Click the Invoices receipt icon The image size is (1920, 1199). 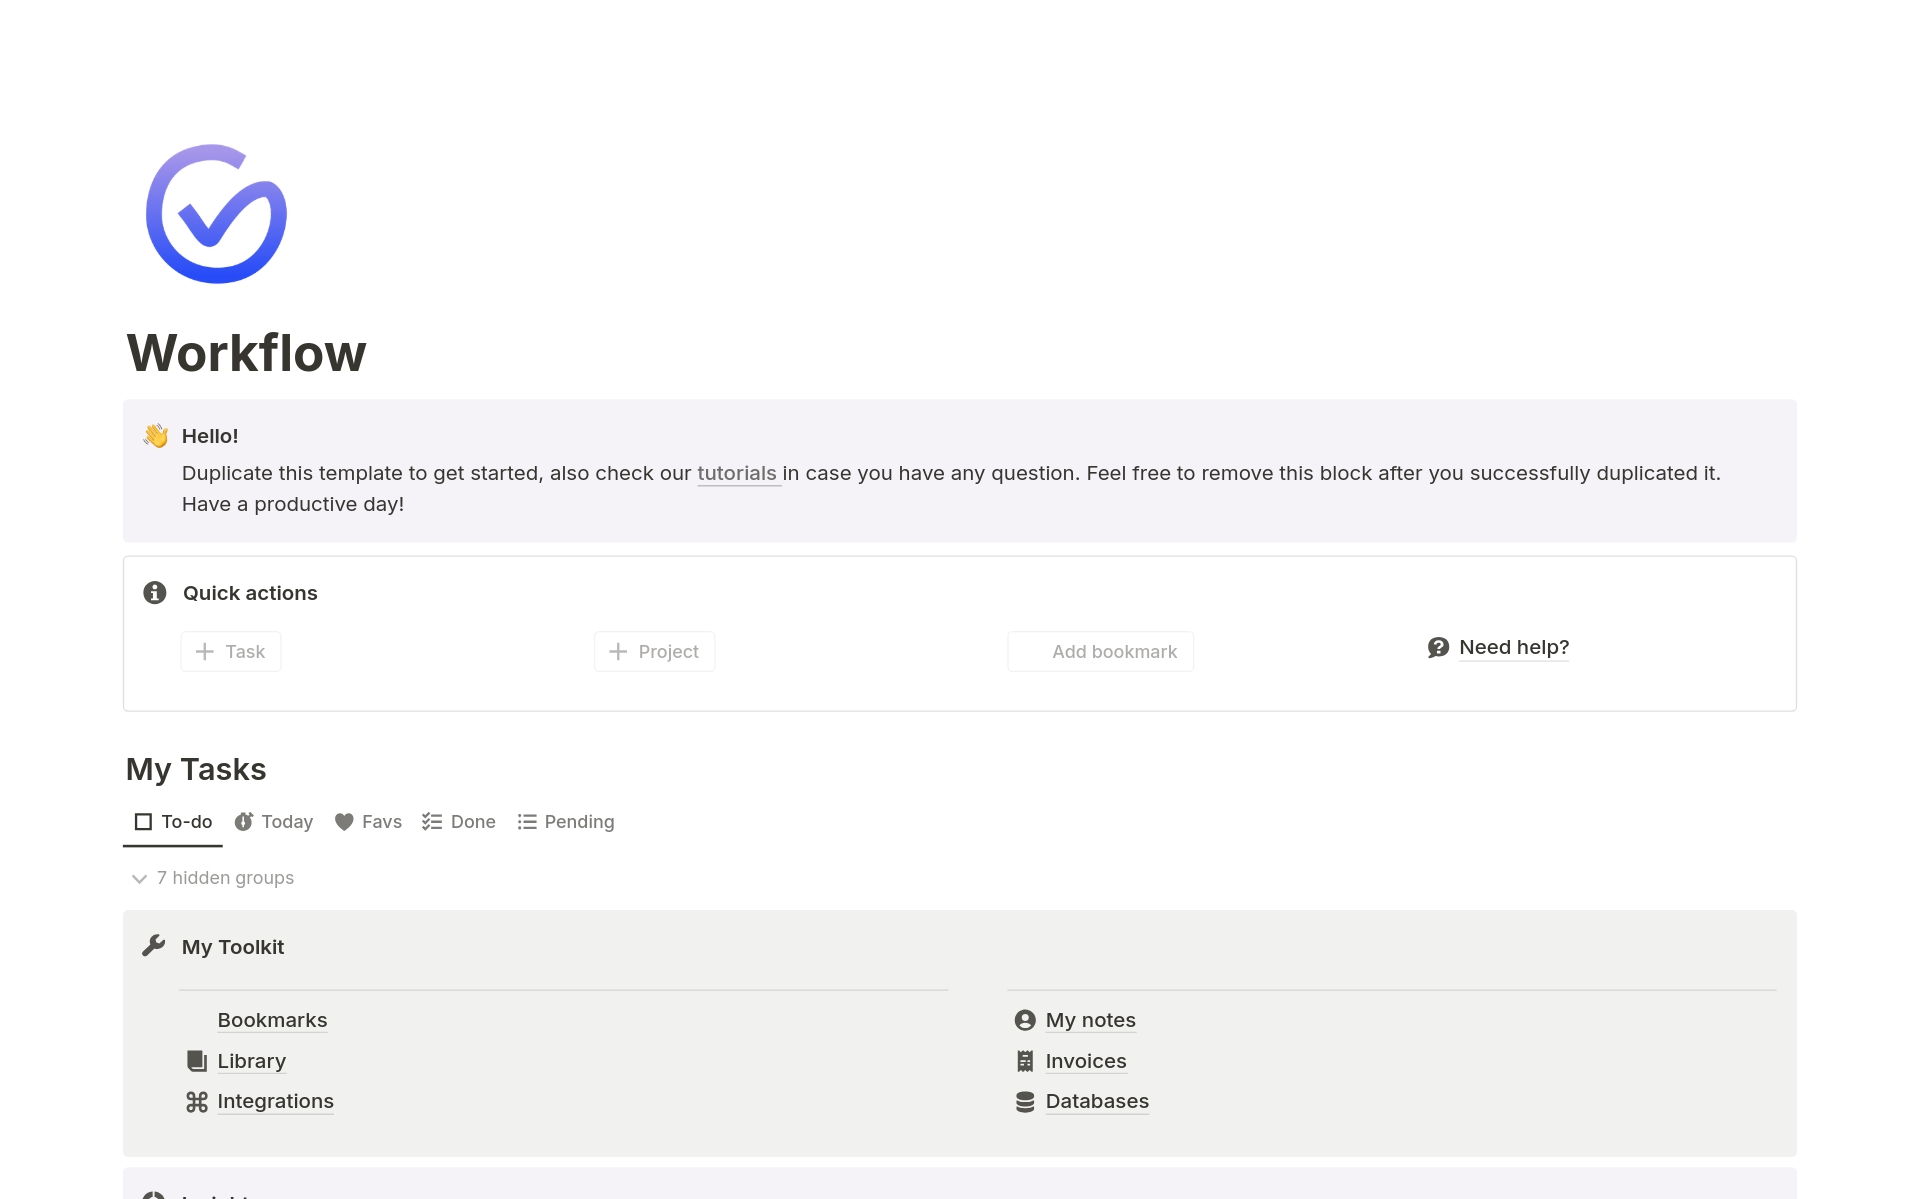(x=1025, y=1061)
